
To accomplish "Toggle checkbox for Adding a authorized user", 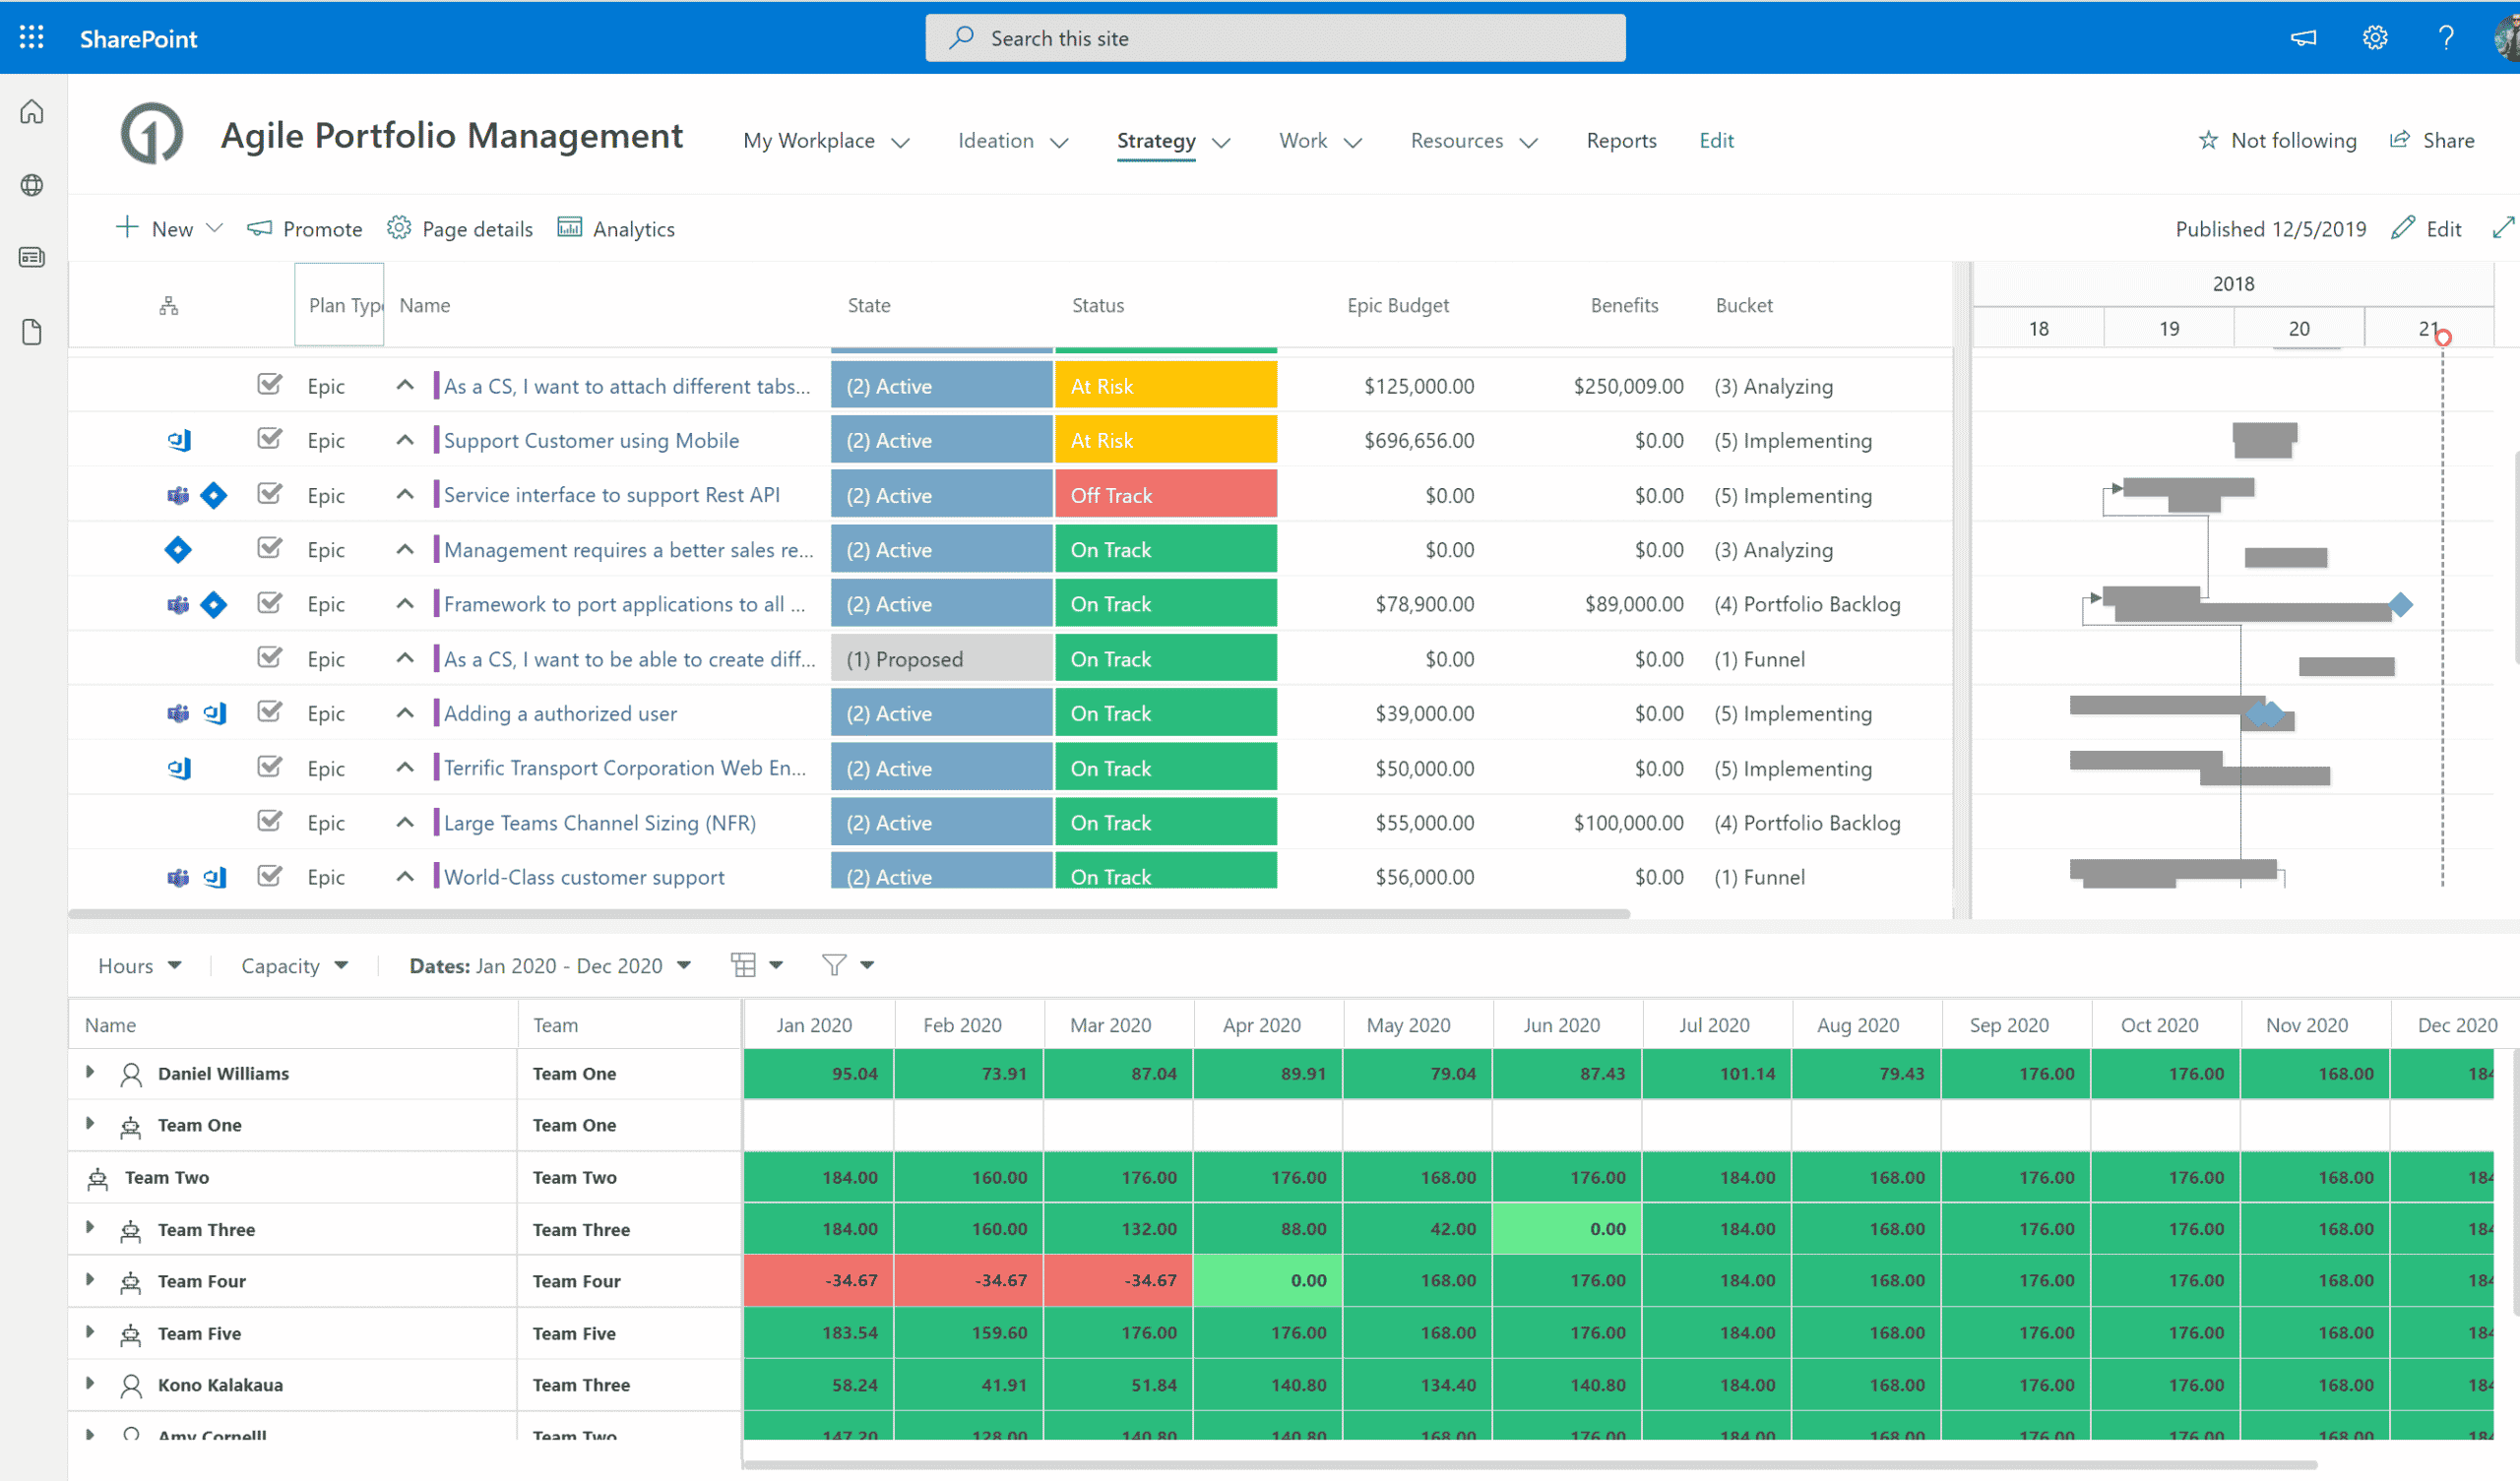I will click(x=269, y=713).
